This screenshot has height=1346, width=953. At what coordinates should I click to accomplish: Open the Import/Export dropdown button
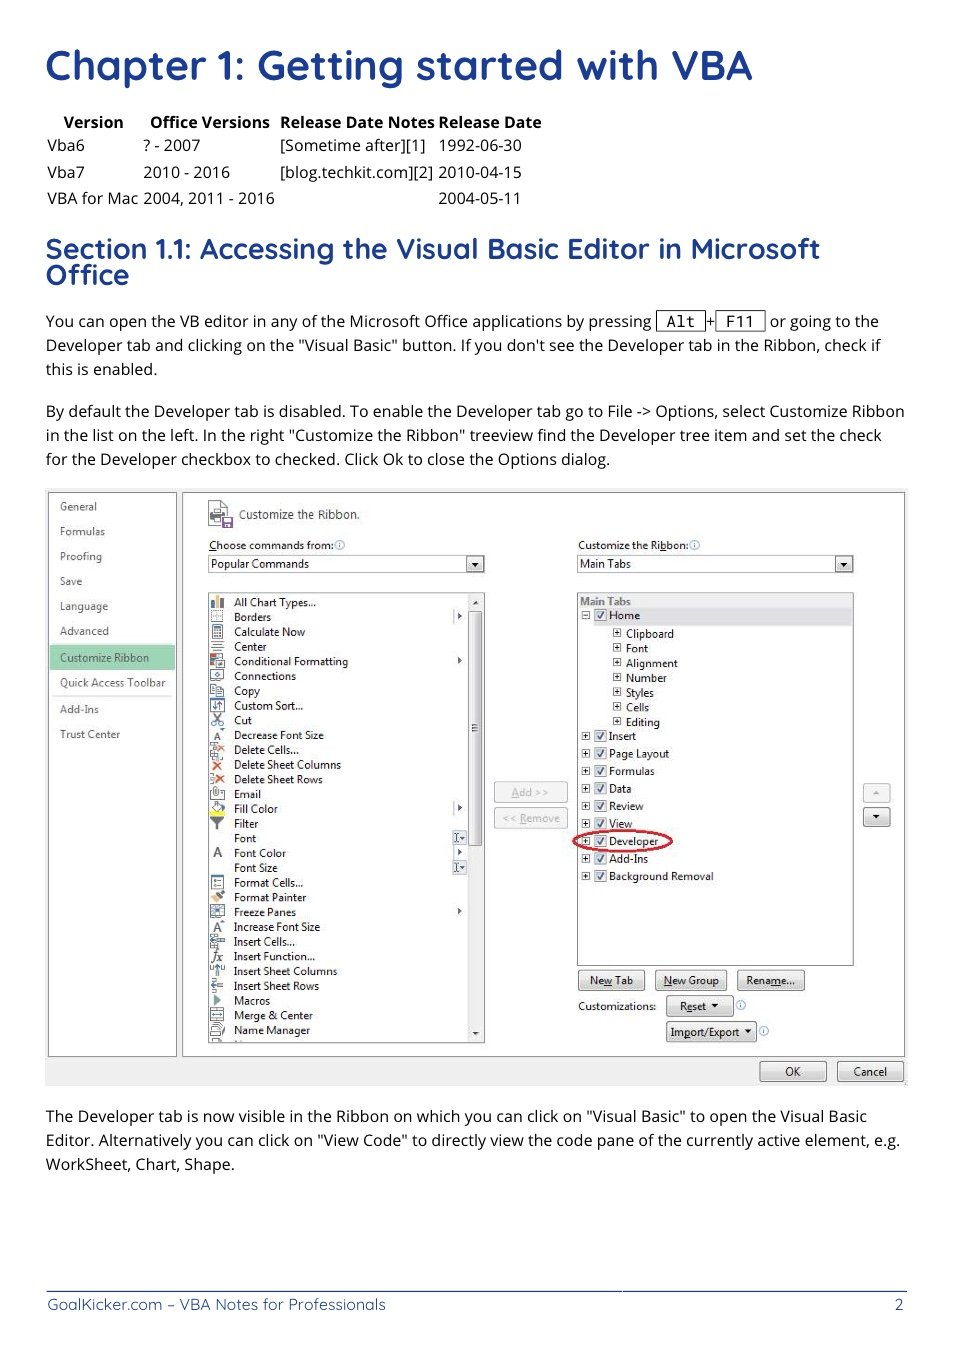point(711,1032)
